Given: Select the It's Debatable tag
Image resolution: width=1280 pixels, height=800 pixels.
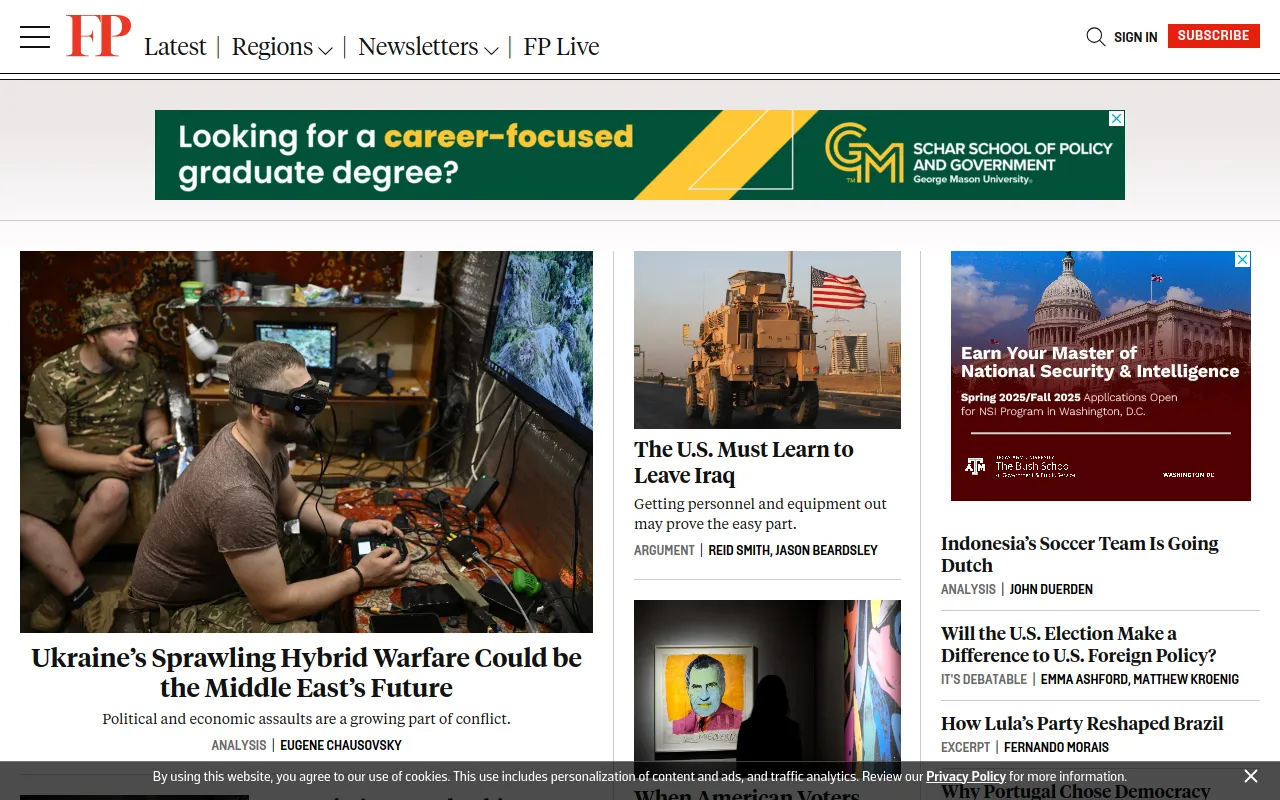Looking at the screenshot, I should [984, 679].
